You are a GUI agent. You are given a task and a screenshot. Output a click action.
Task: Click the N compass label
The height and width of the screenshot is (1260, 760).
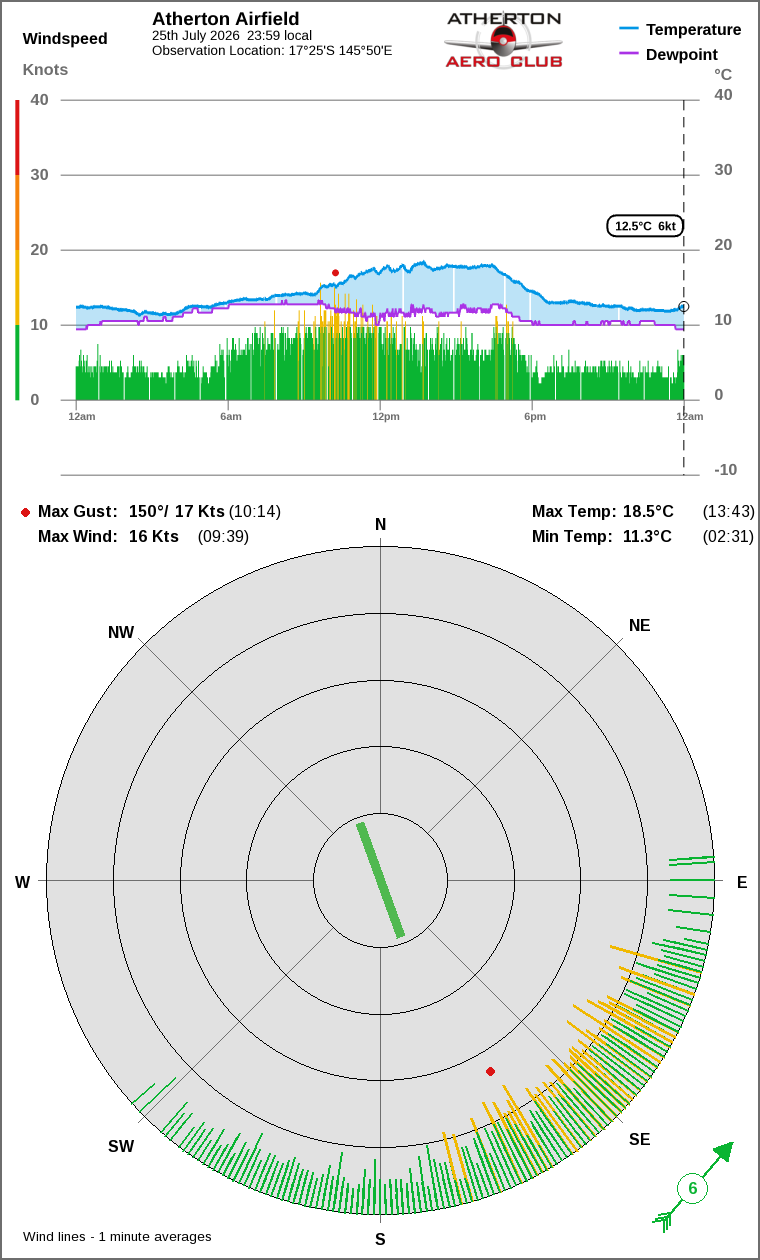380,525
